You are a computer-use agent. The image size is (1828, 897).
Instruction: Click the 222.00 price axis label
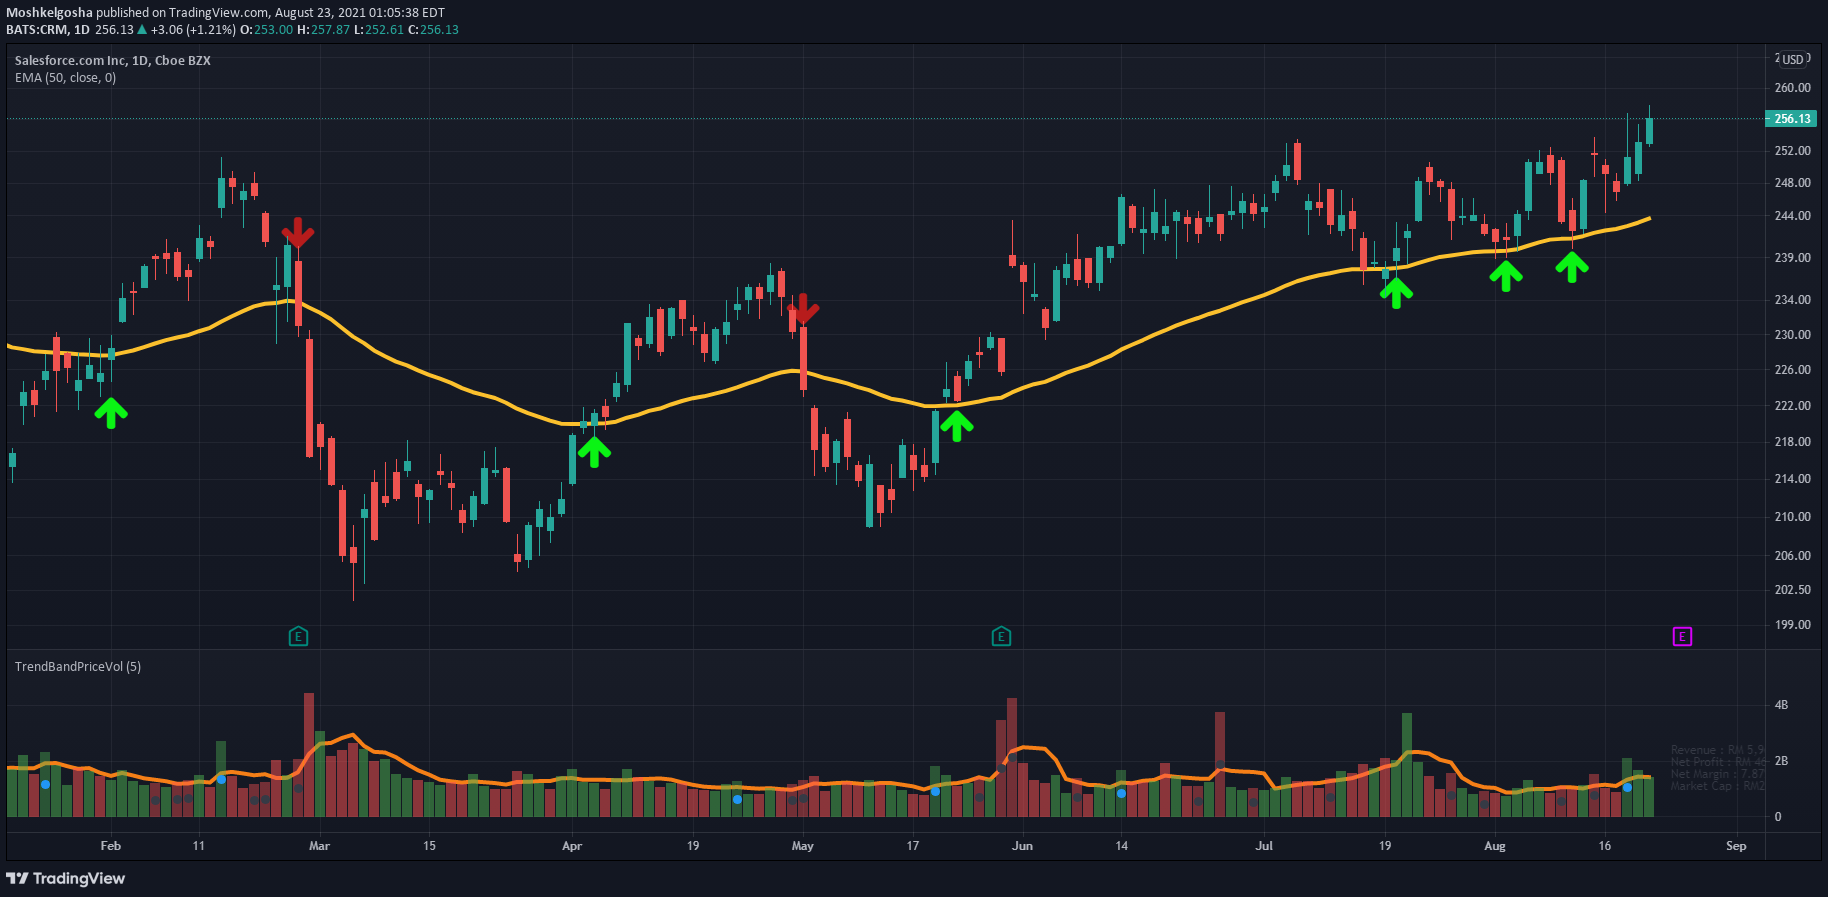[x=1792, y=406]
